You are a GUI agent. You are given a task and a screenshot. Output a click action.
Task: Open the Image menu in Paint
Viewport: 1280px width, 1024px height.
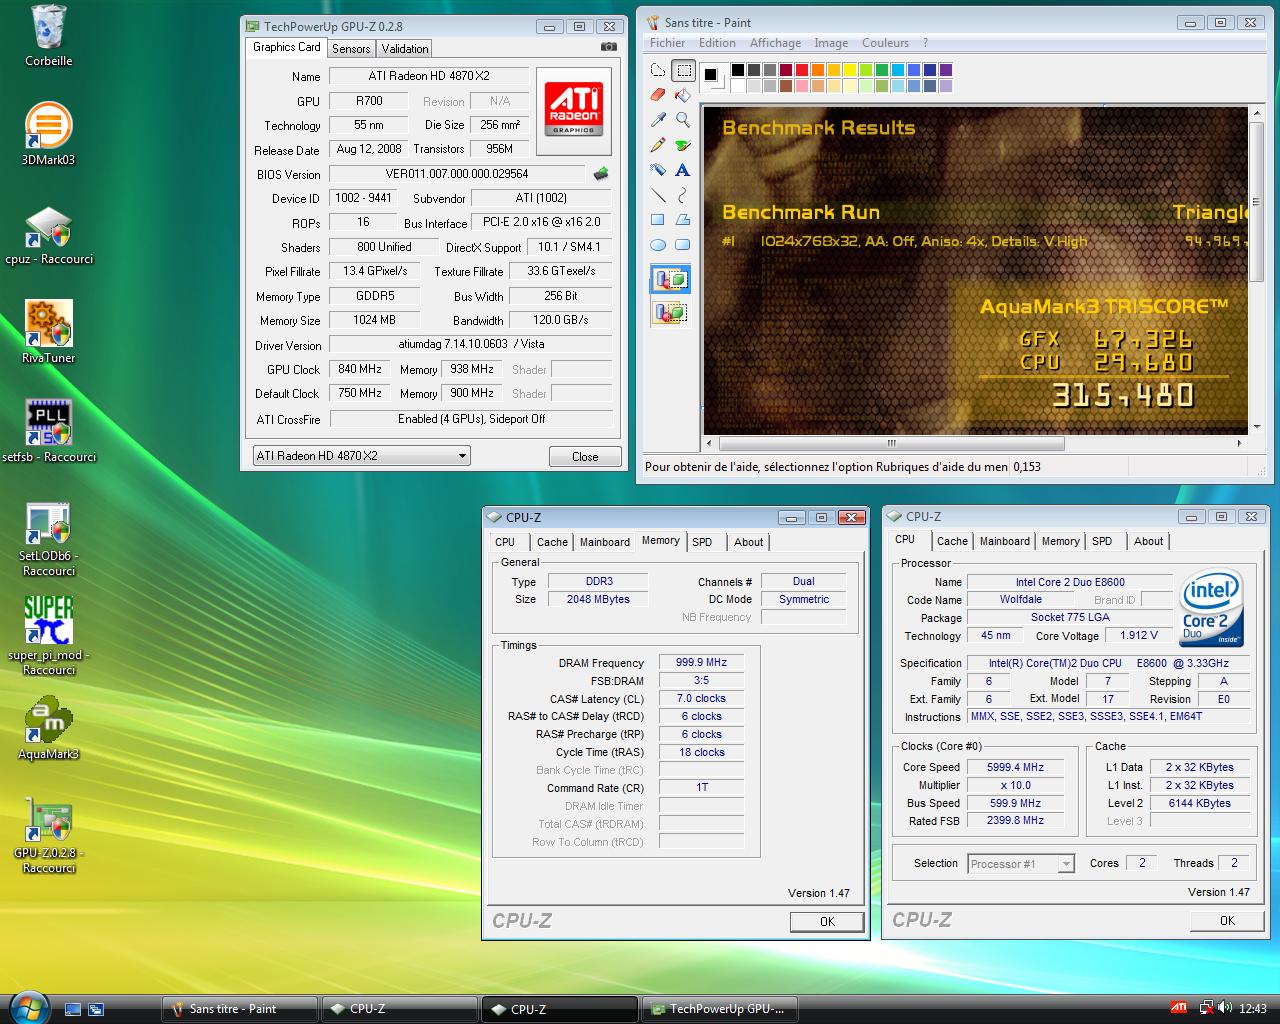coord(831,43)
